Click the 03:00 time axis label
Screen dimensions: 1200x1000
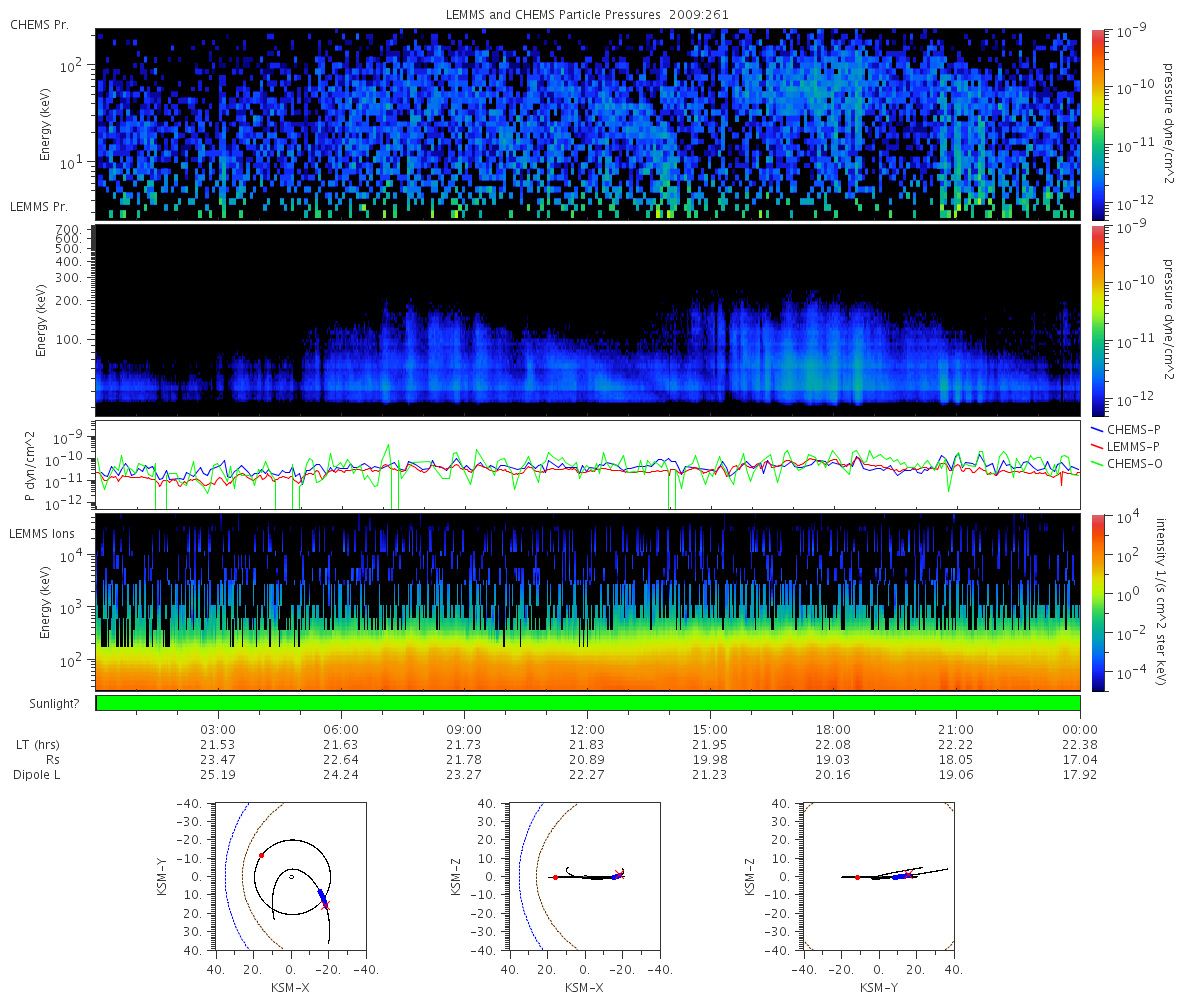click(x=218, y=729)
